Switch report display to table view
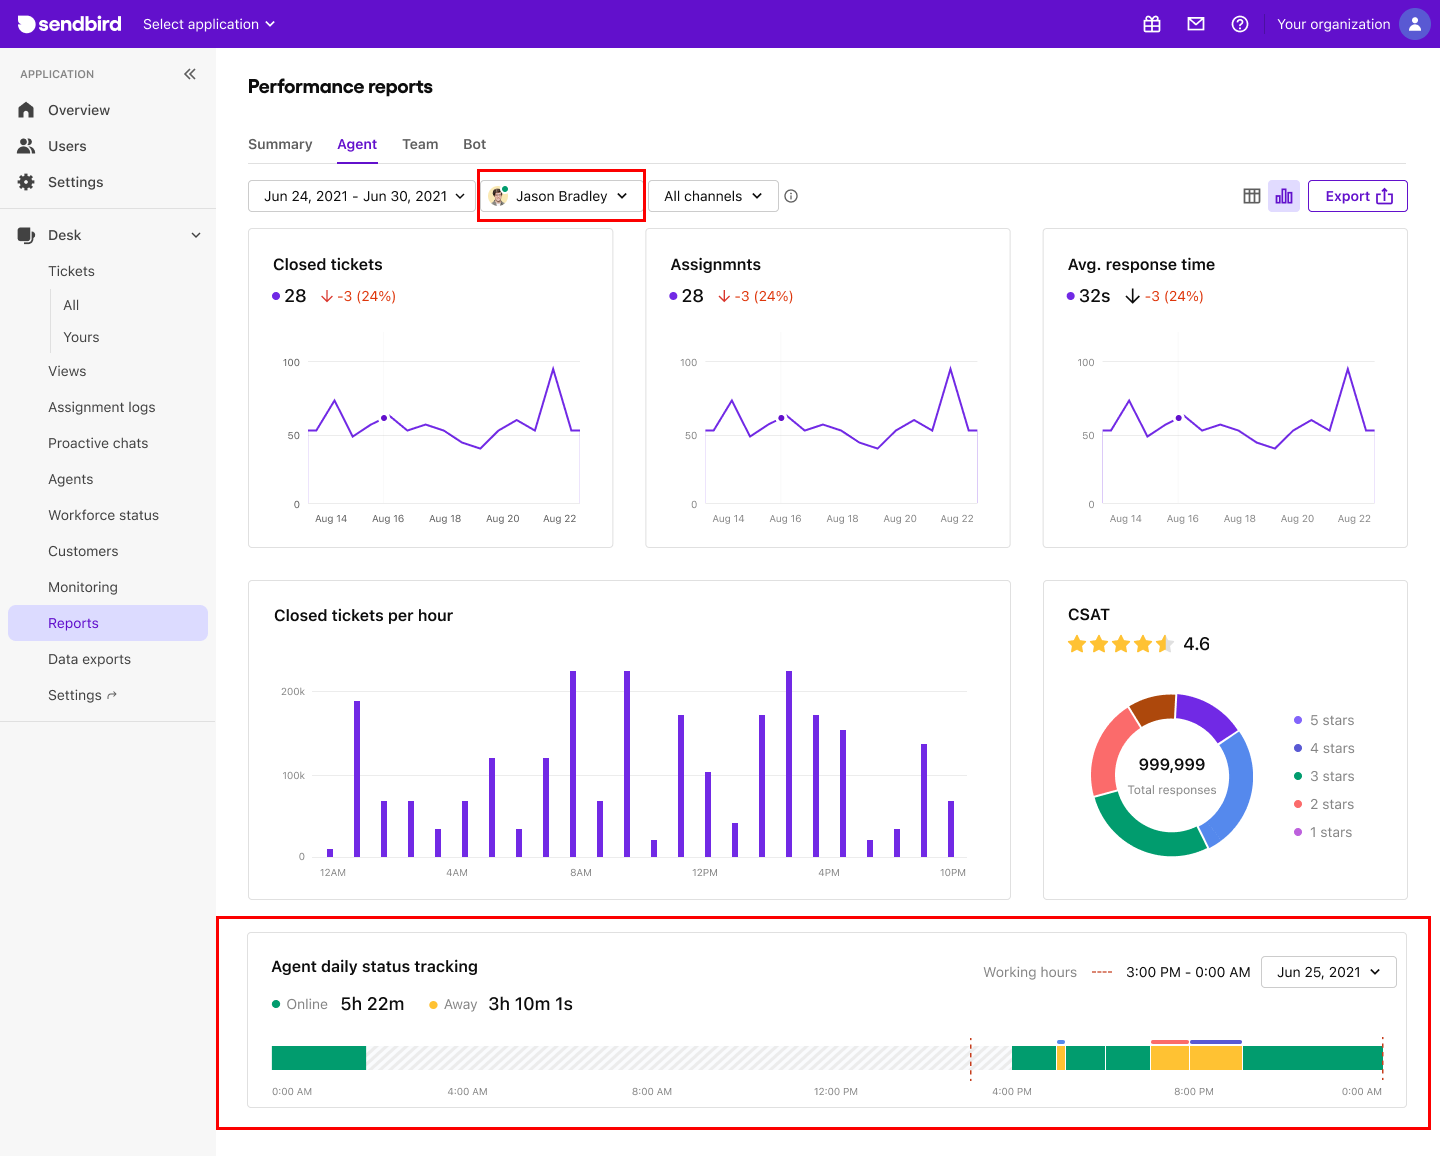This screenshot has width=1440, height=1156. [x=1251, y=196]
